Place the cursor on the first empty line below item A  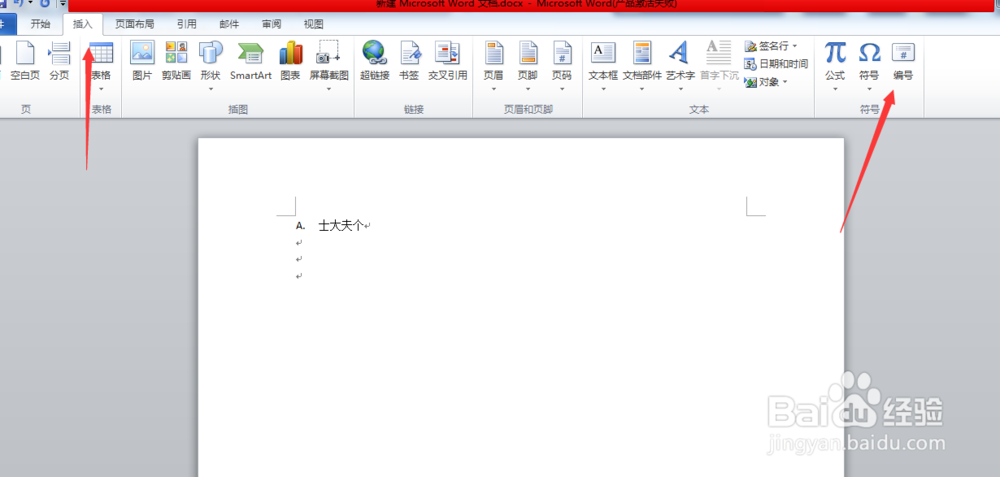click(299, 243)
